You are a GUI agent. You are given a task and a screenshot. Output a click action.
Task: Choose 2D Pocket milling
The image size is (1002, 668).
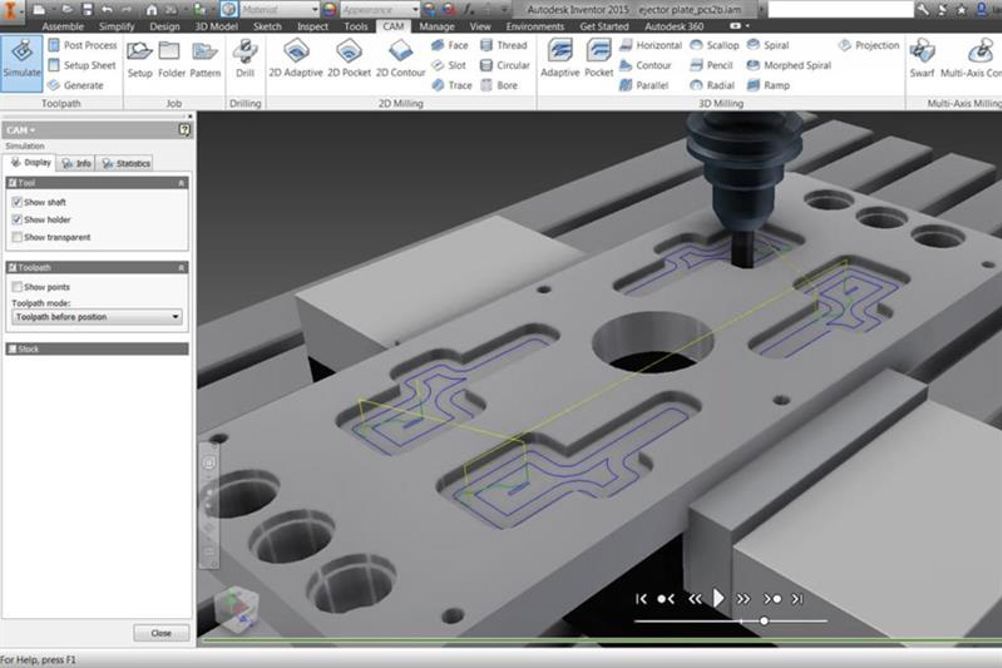(349, 59)
